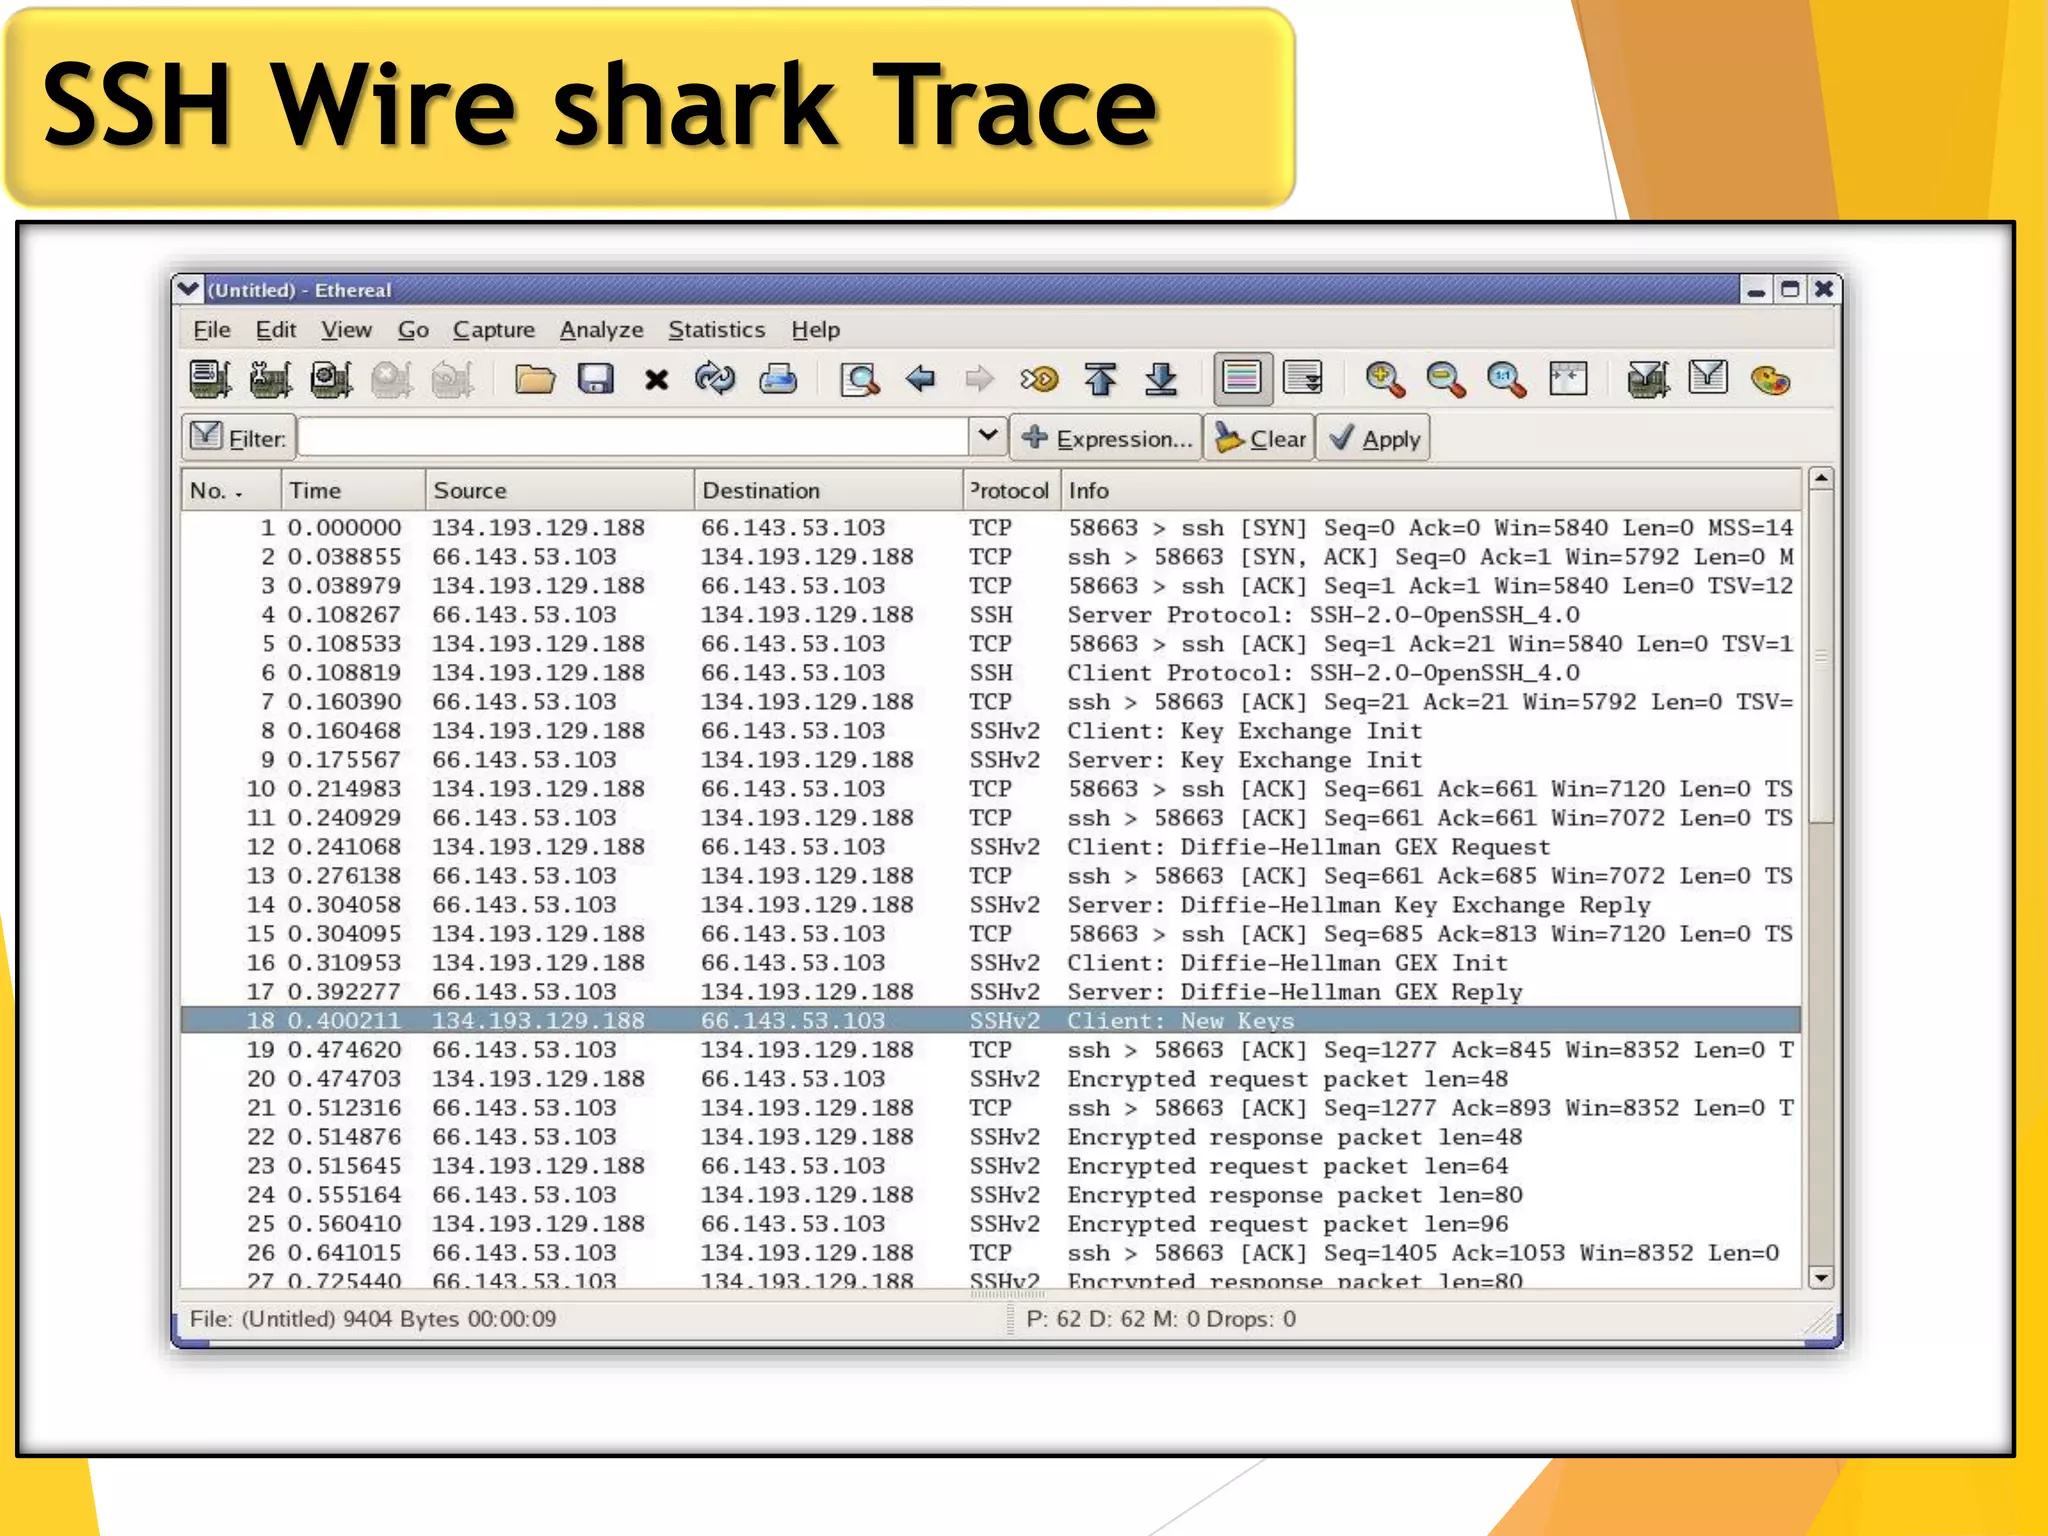The image size is (2048, 1536).
Task: Click packet list scrollbar down arrow
Action: 1821,1277
